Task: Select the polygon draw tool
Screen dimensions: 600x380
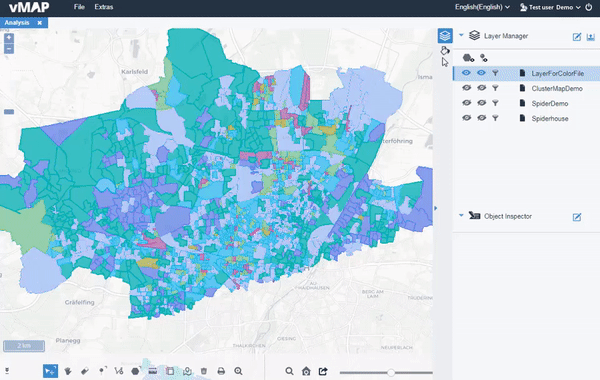Action: (135, 371)
